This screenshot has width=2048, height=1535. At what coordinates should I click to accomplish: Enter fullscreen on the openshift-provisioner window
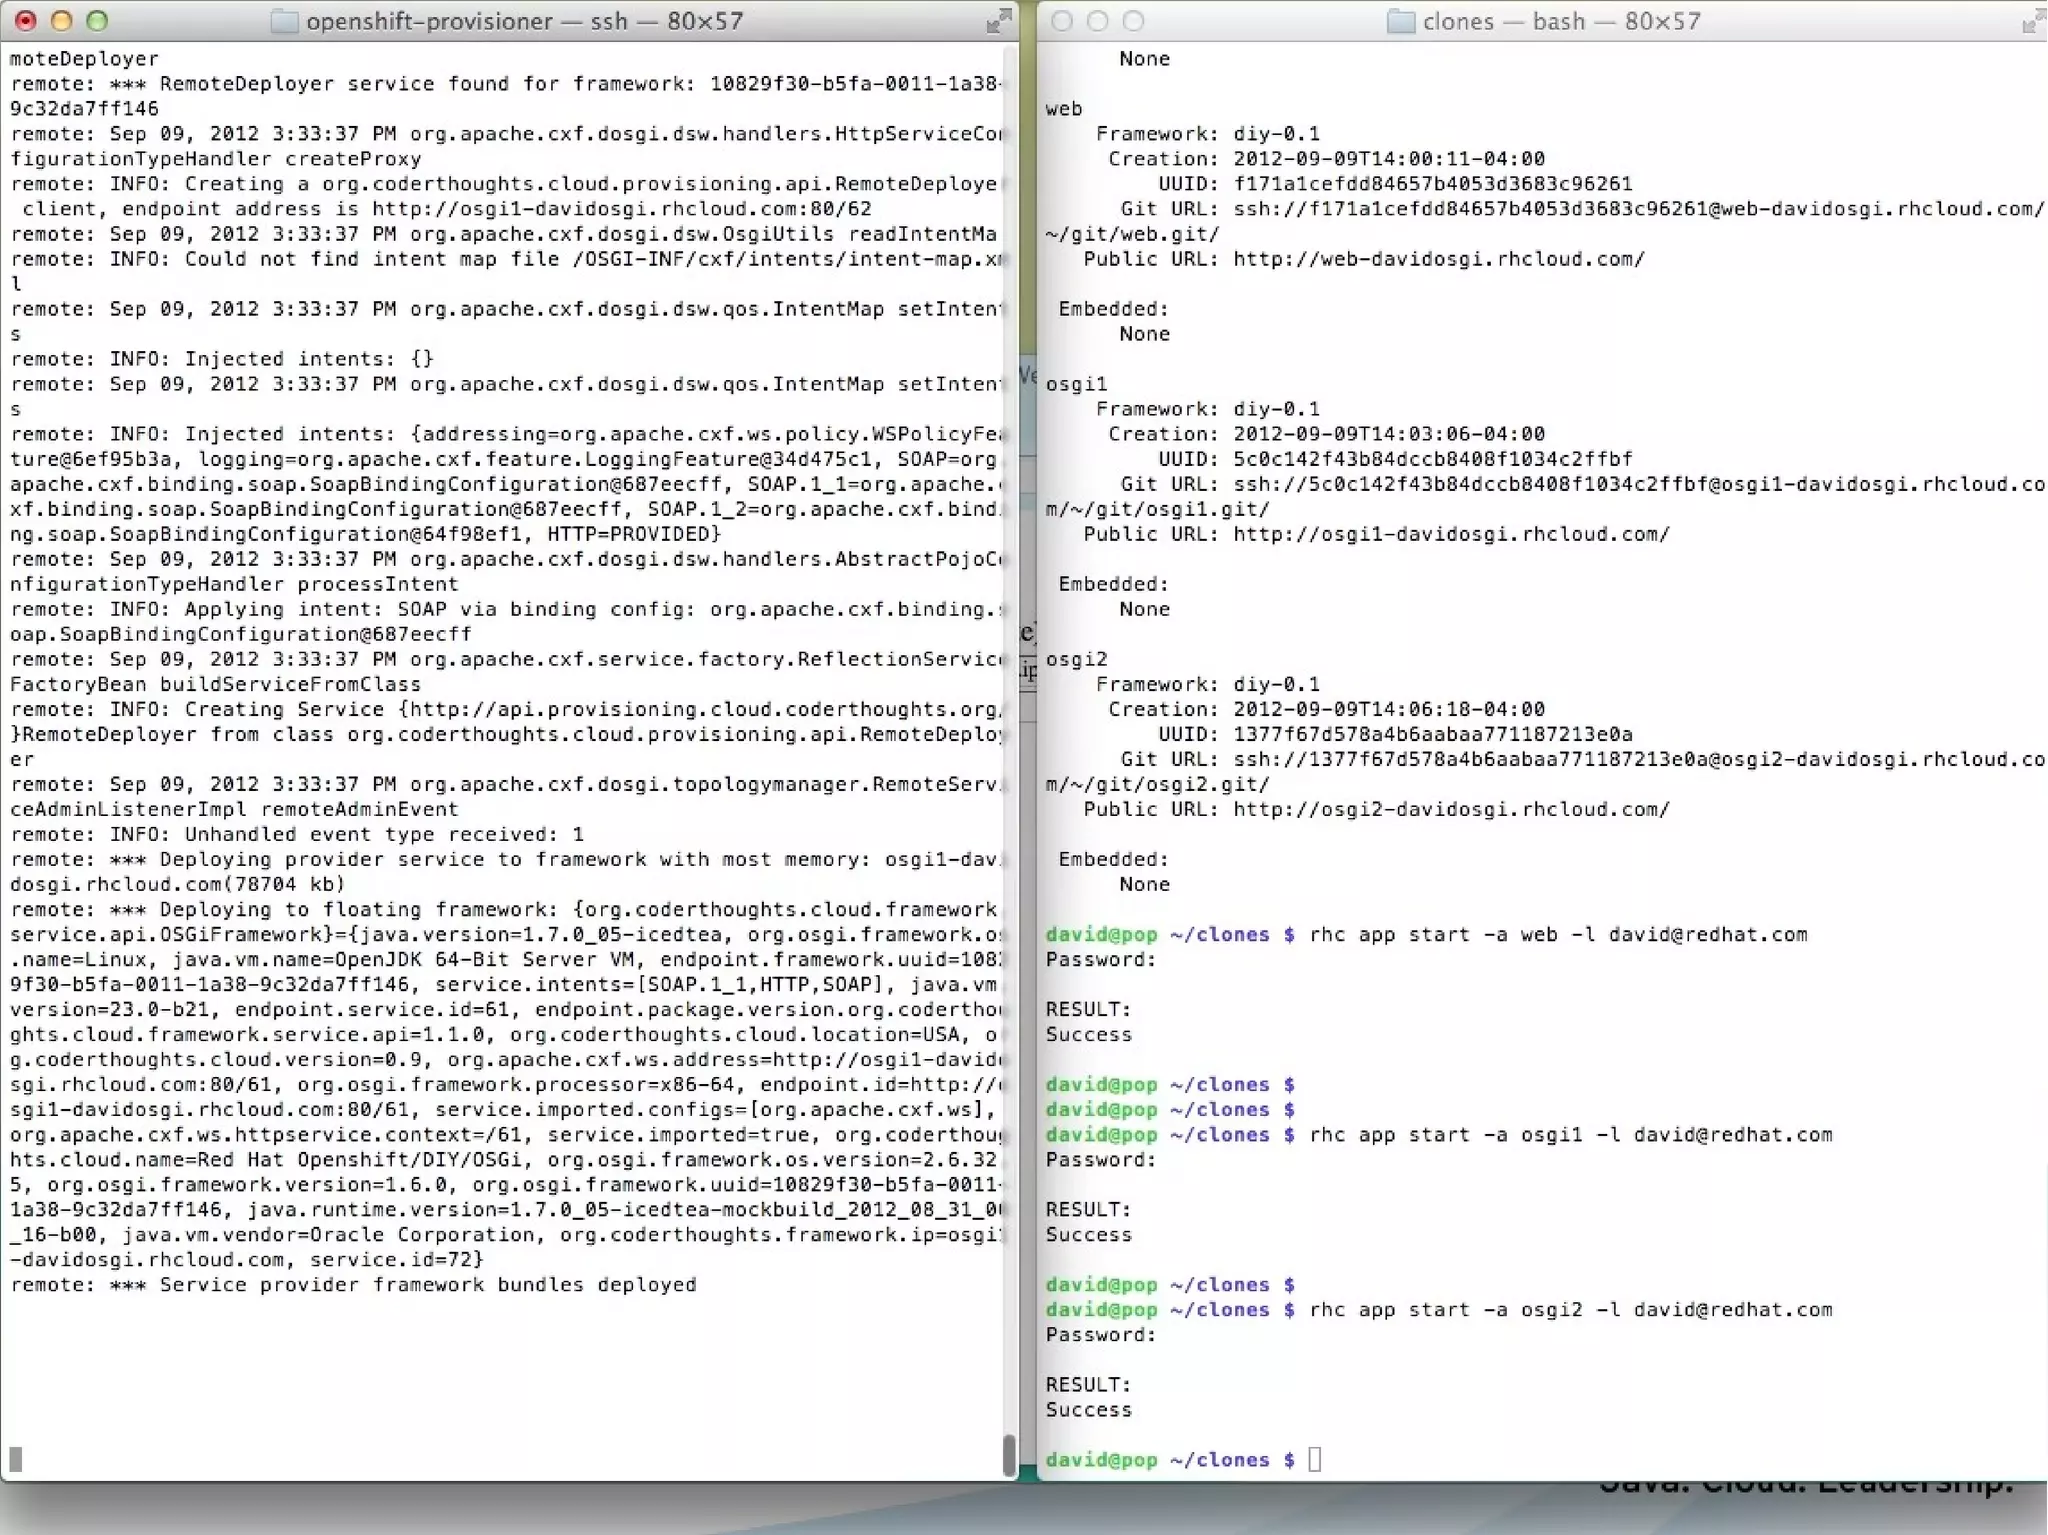(x=997, y=22)
